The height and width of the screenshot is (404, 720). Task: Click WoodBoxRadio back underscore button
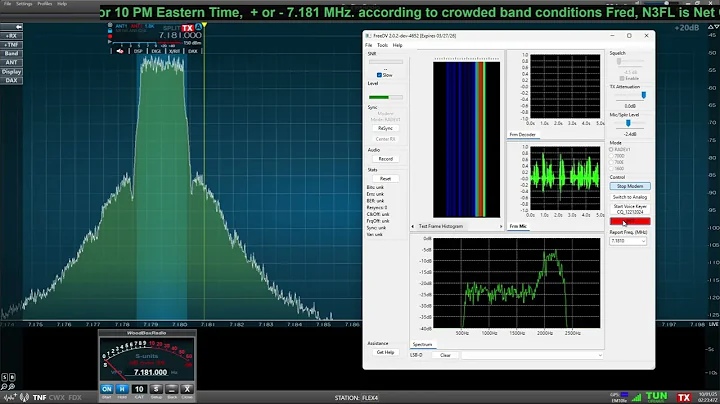pos(172,389)
